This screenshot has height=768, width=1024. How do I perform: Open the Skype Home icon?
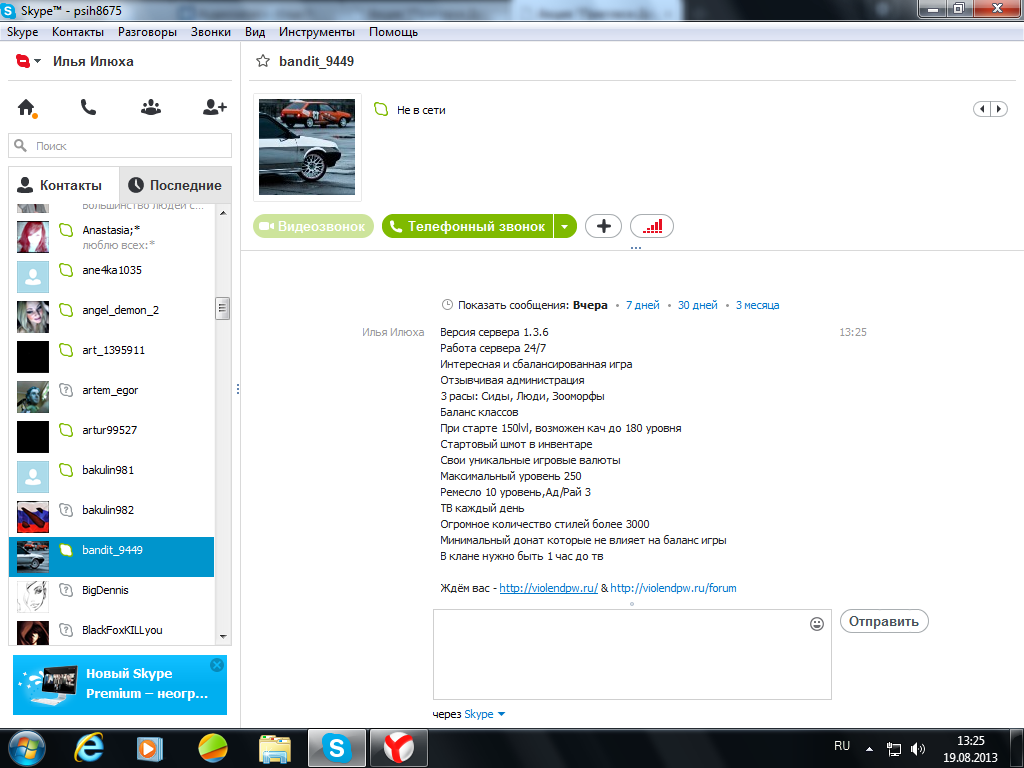(x=26, y=107)
